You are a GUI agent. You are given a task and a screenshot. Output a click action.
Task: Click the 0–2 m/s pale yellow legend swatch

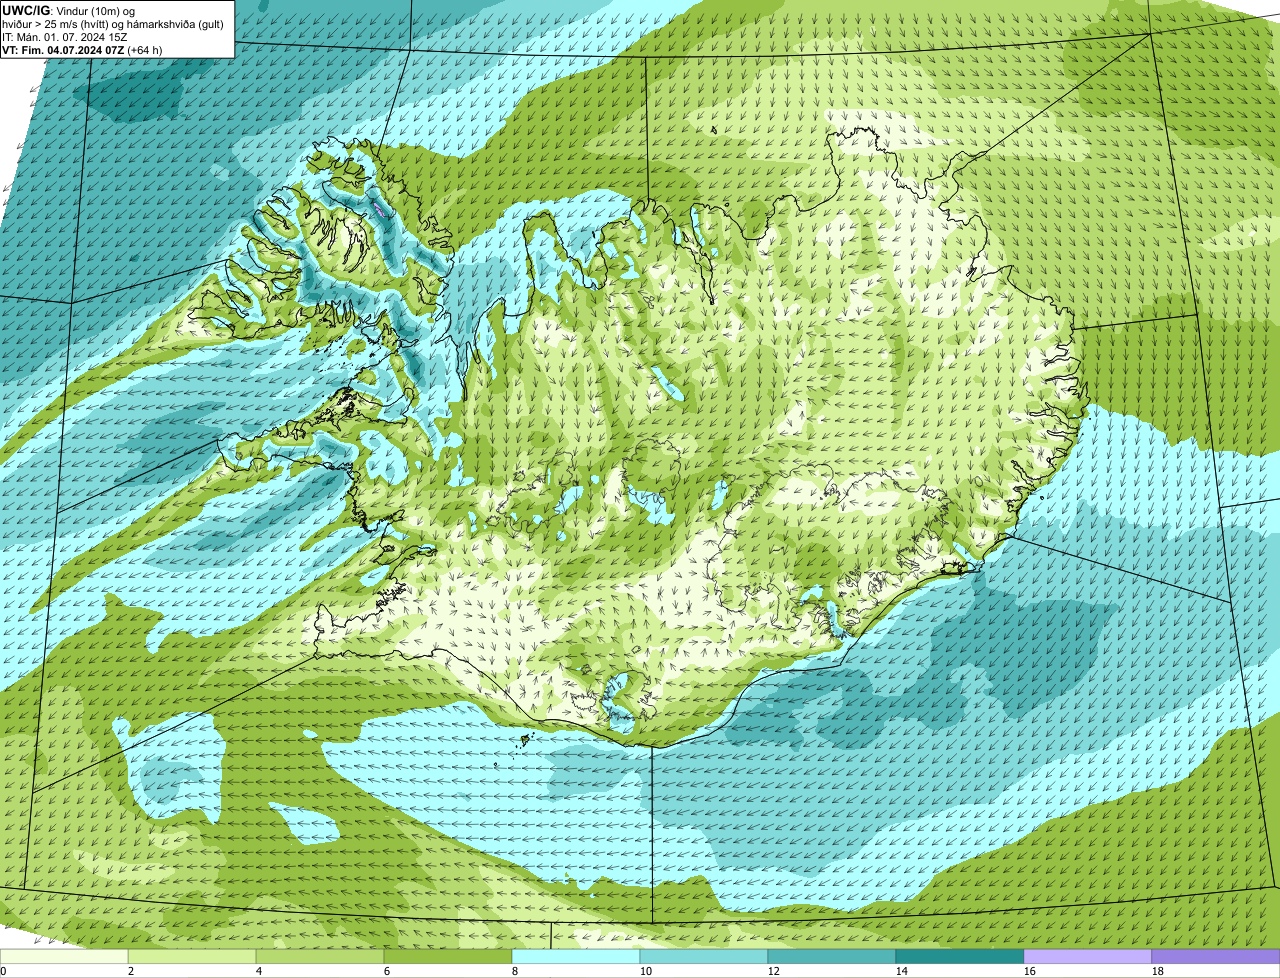(x=65, y=957)
